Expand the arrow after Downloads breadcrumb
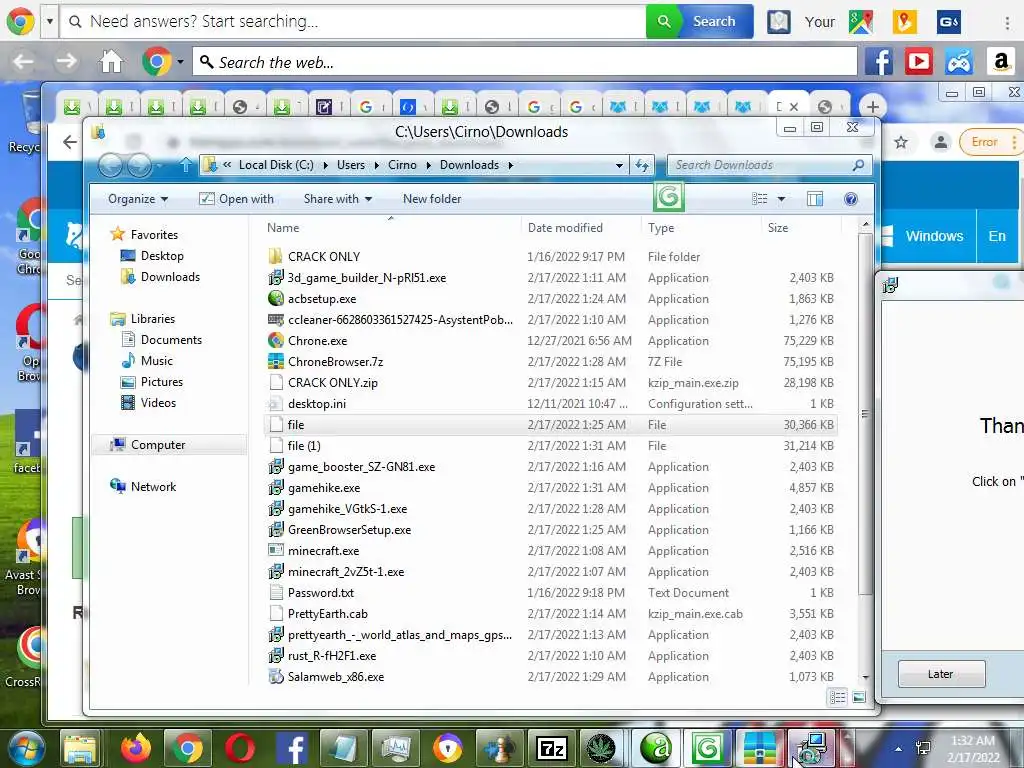Viewport: 1024px width, 768px height. point(511,165)
